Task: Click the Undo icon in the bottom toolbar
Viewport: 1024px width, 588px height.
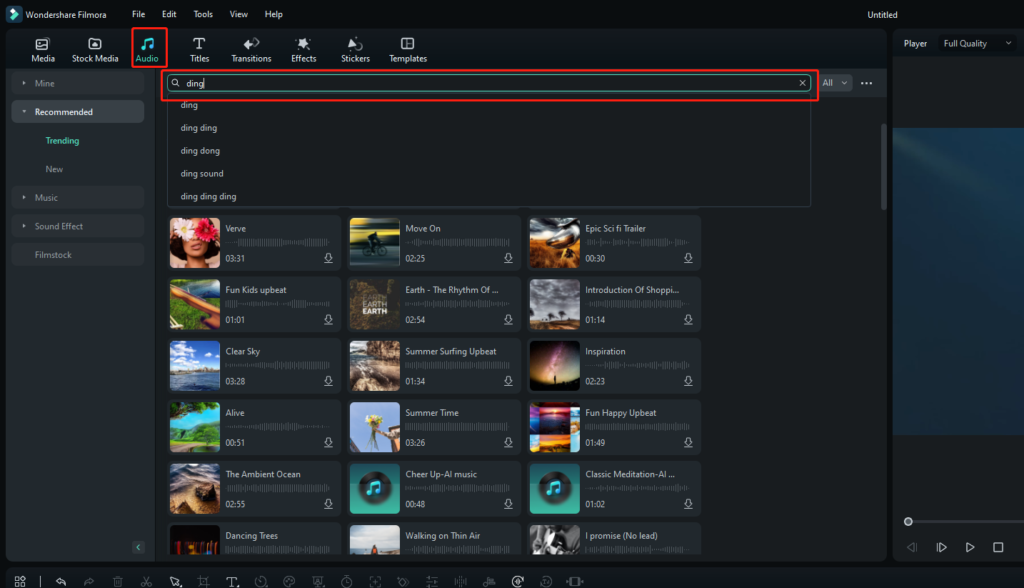Action: (61, 580)
